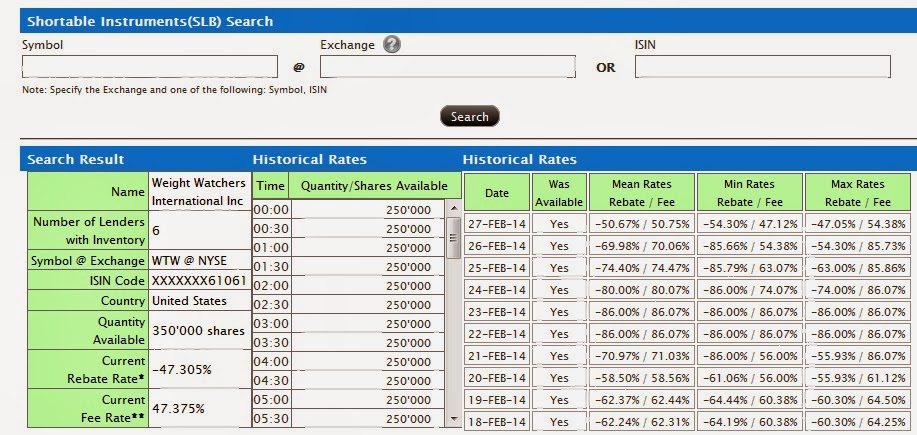Click the 26-FEB-14 date cell
This screenshot has height=435, width=917.
497,246
